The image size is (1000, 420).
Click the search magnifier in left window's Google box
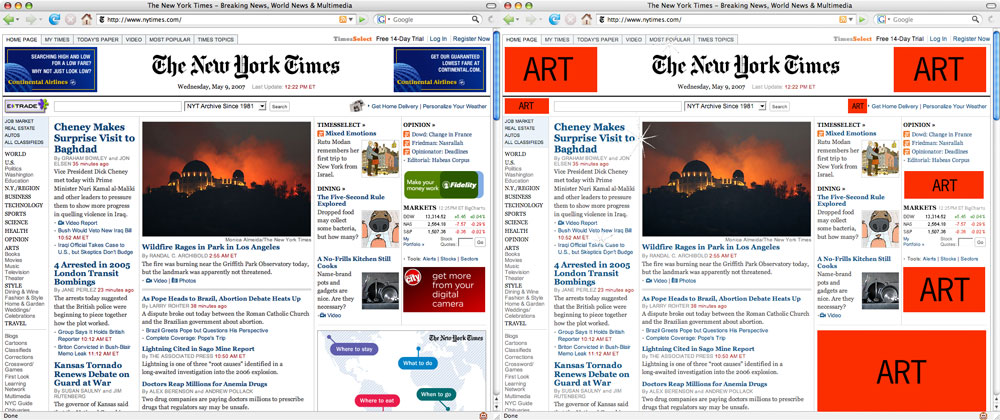pyautogui.click(x=475, y=20)
